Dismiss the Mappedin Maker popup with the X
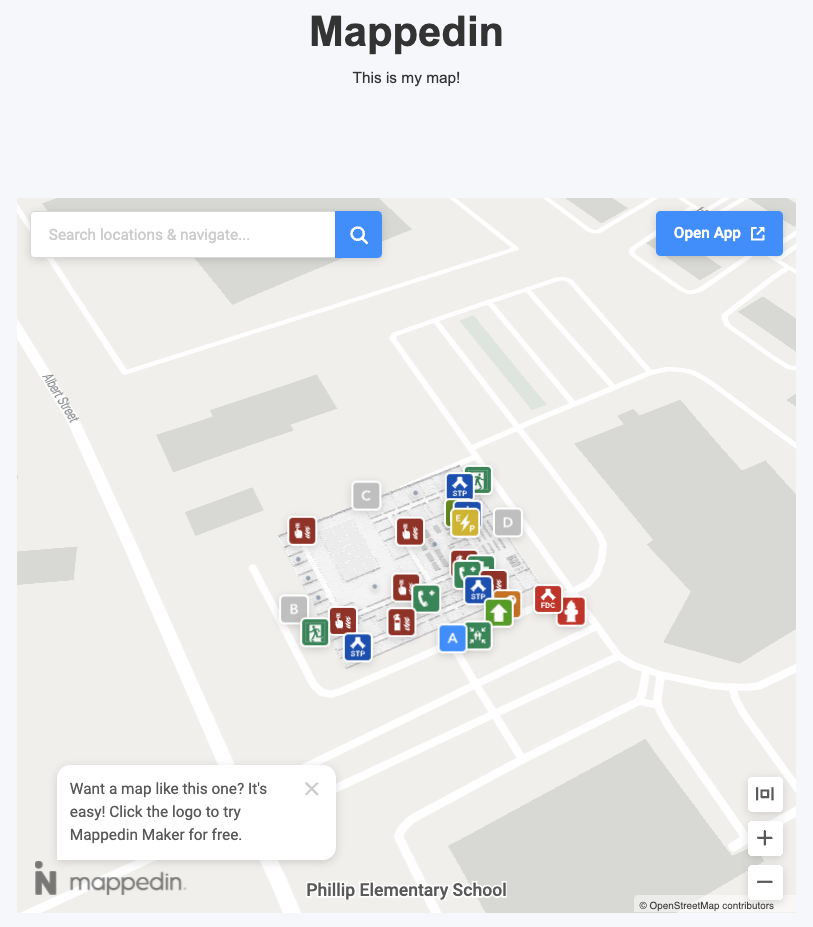Viewport: 813px width, 927px height. click(311, 789)
